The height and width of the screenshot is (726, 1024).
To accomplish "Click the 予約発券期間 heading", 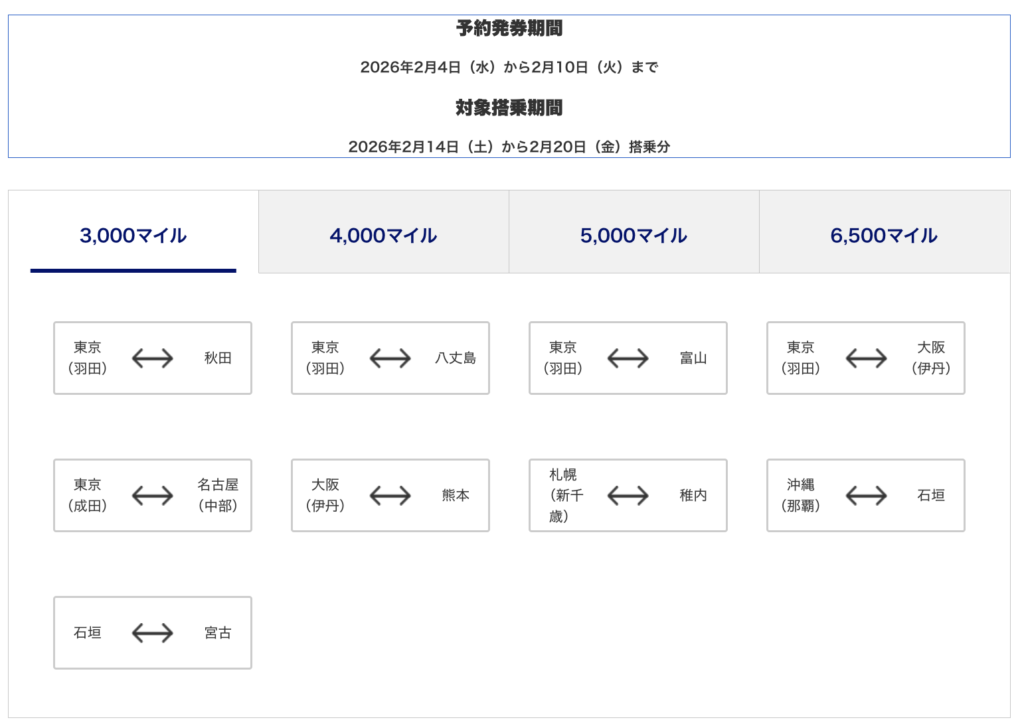I will 509,29.
